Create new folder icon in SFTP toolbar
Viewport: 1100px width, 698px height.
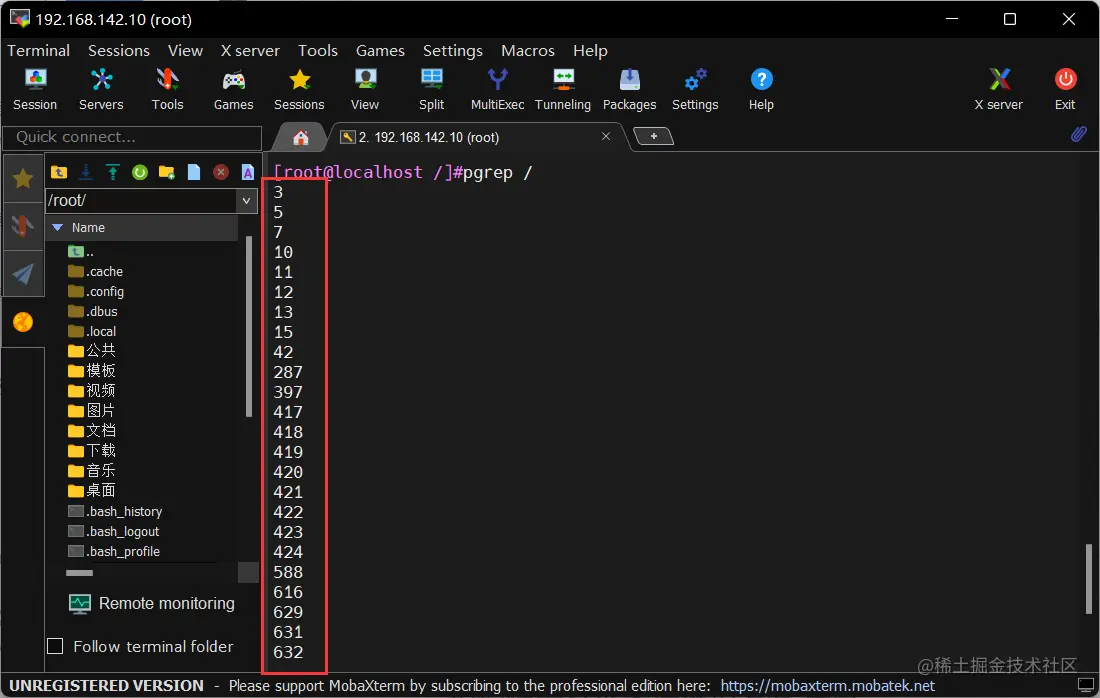pos(167,172)
